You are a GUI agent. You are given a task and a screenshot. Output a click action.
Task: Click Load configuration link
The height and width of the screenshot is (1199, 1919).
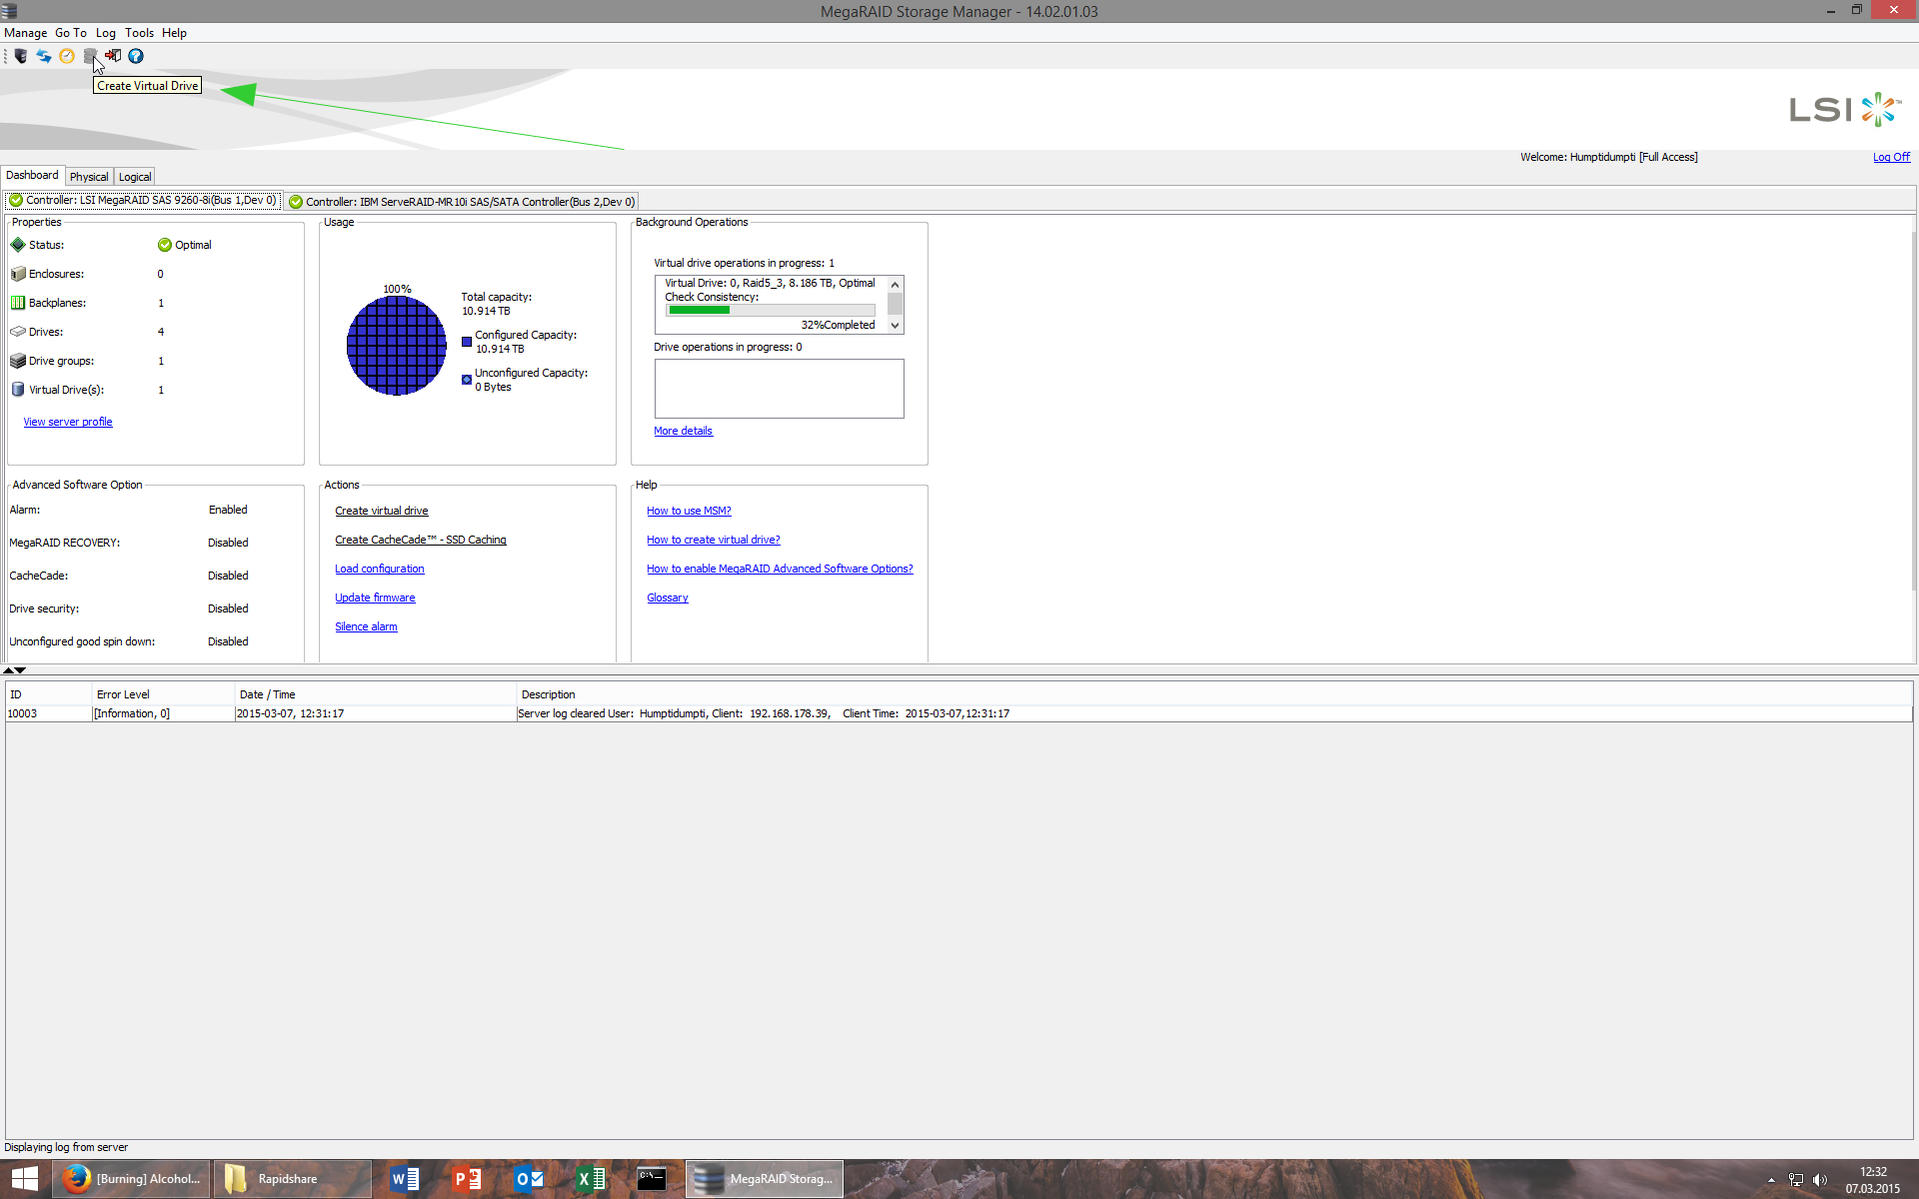379,569
